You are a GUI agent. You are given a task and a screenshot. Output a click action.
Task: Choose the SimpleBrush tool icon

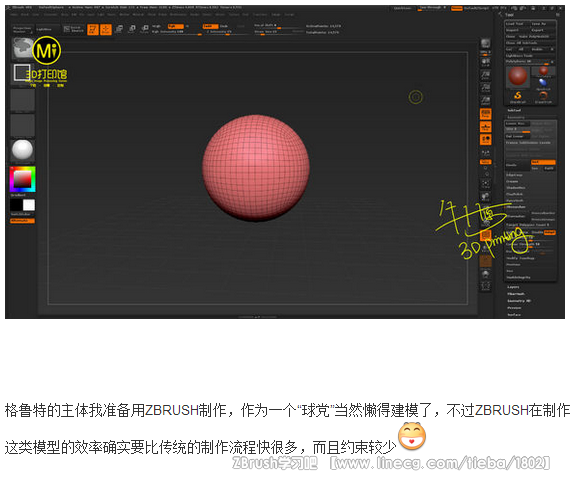coord(518,96)
